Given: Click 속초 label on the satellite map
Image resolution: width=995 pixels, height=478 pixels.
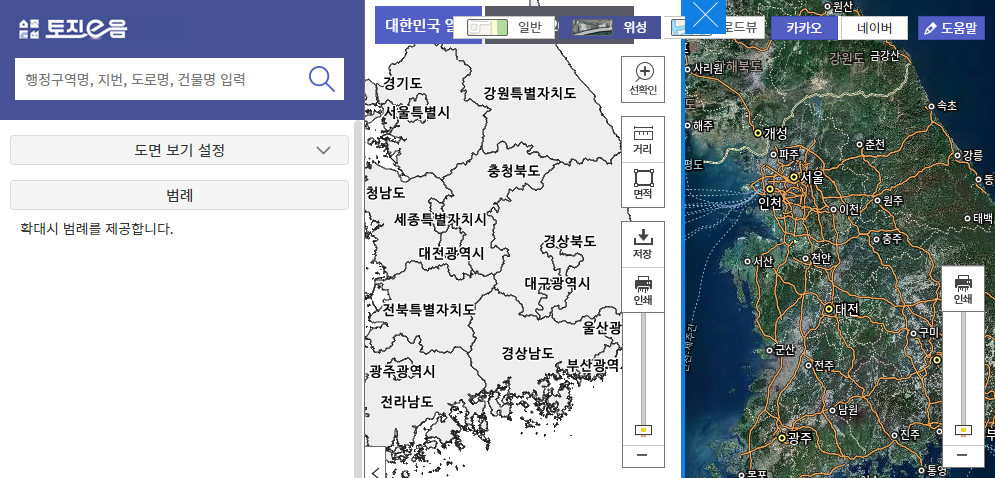Looking at the screenshot, I should 947,106.
